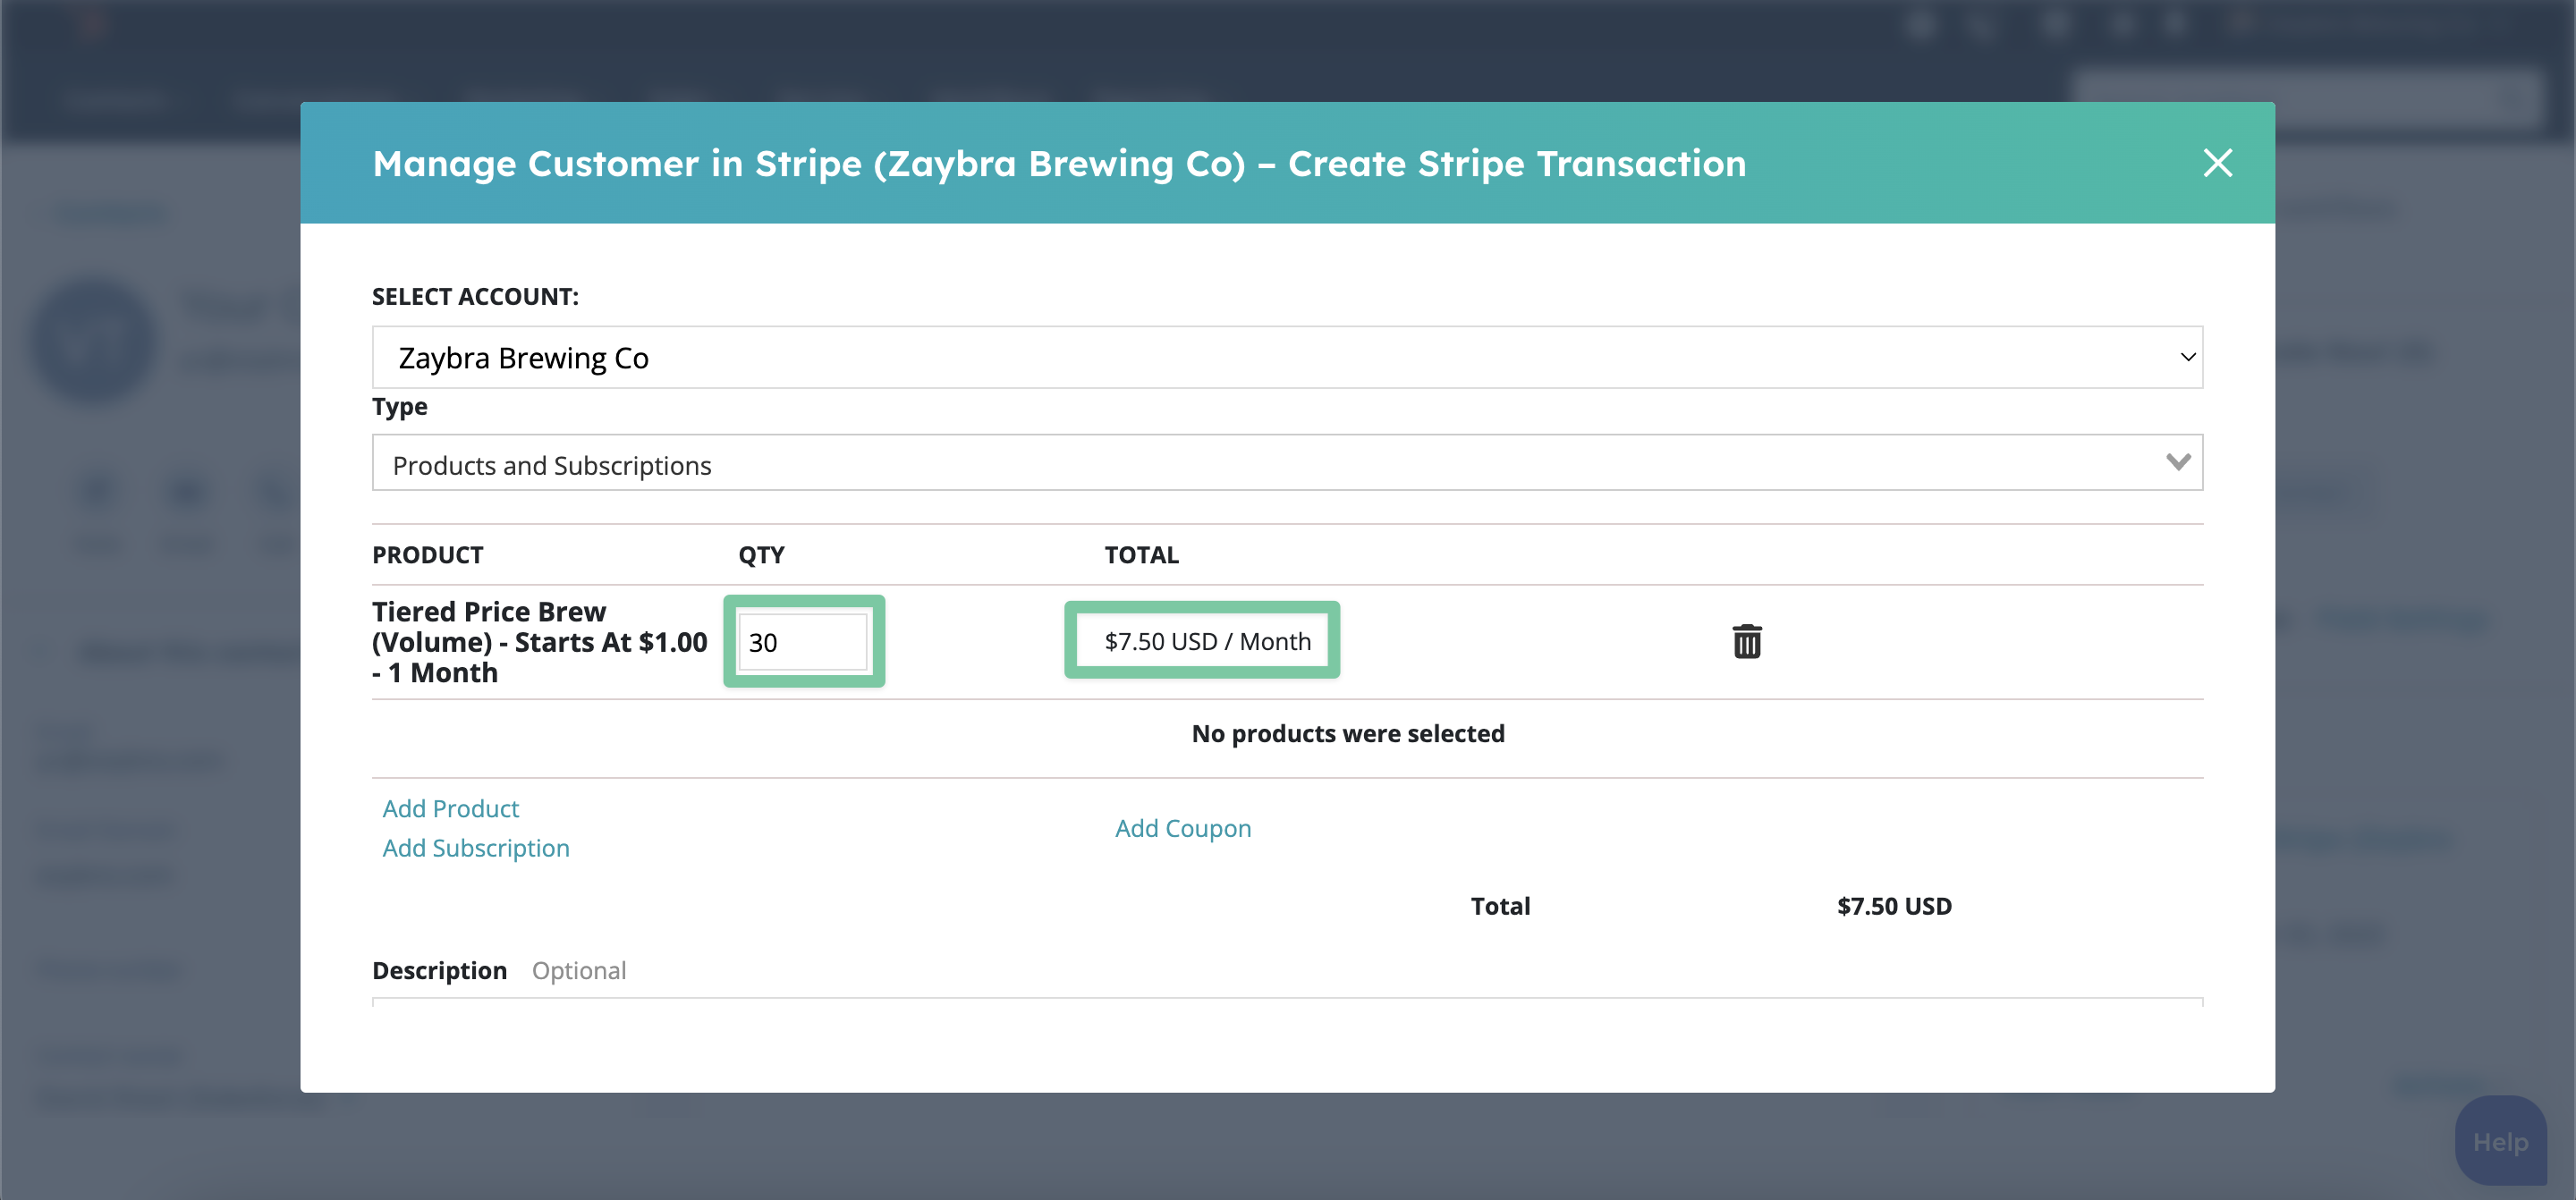Screen dimensions: 2576x1200
Task: Click the Description text area
Action: pos(1287,1002)
